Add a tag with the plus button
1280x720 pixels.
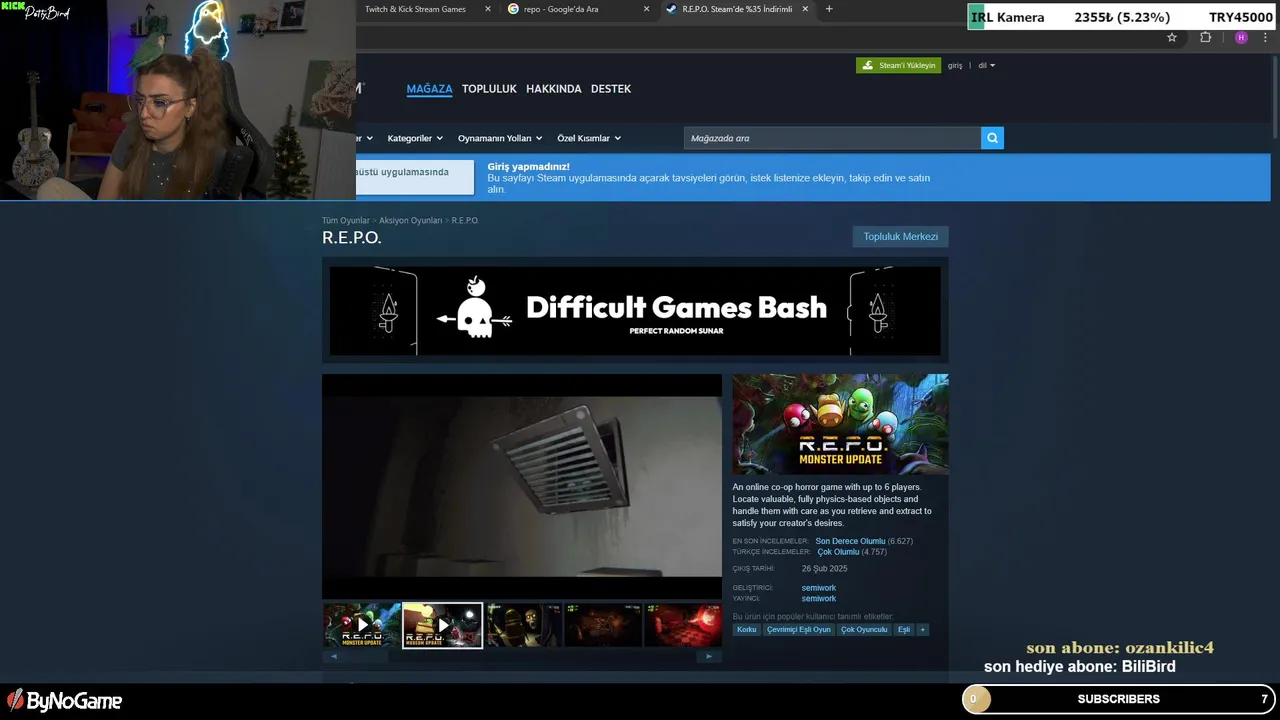pos(922,630)
